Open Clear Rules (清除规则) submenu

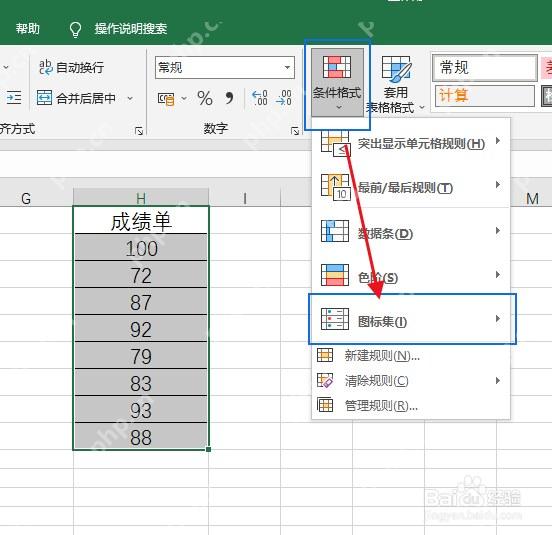[x=411, y=380]
